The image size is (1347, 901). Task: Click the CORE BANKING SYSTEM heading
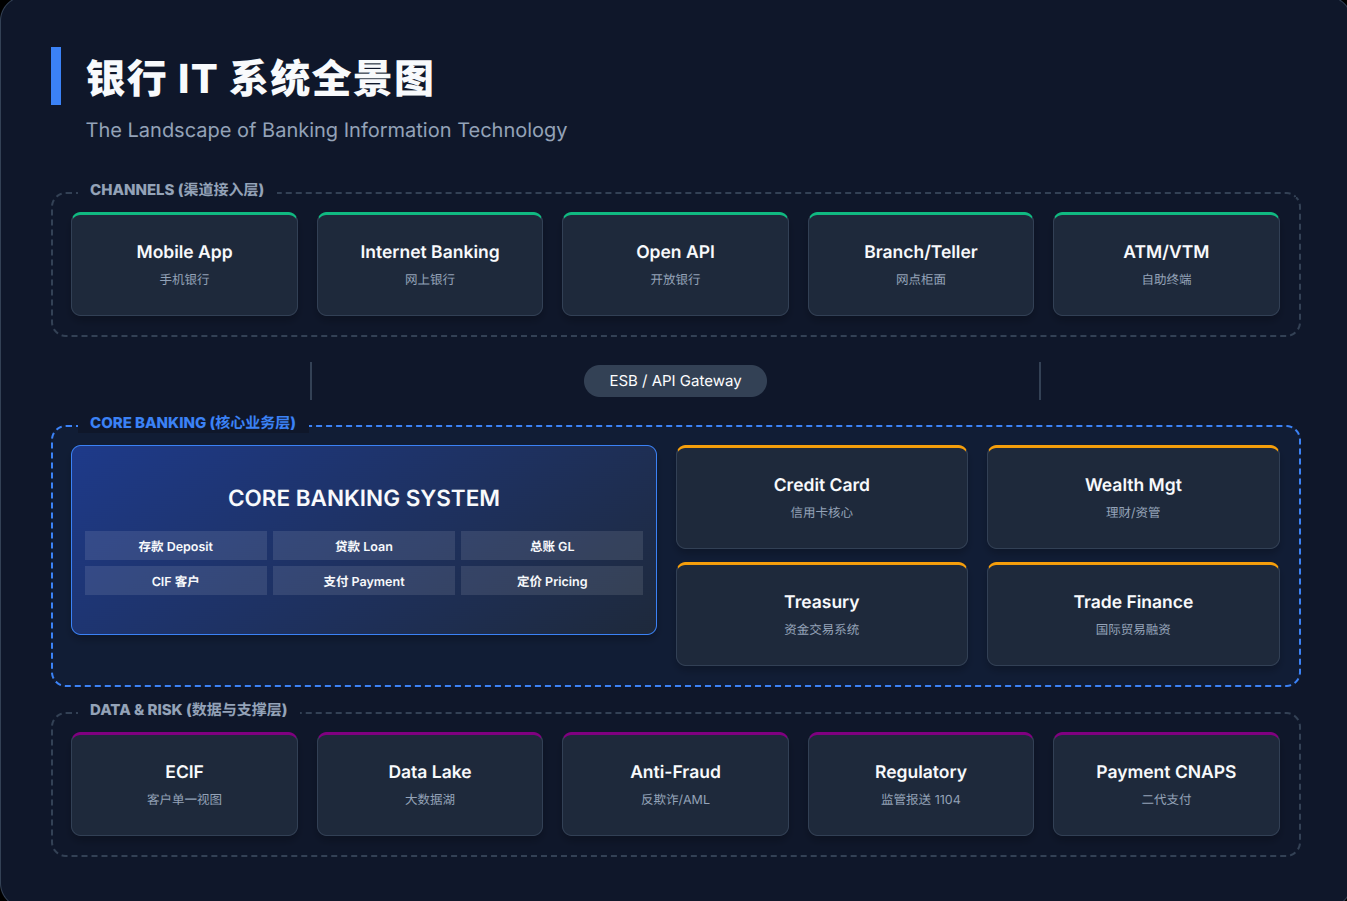tap(364, 498)
